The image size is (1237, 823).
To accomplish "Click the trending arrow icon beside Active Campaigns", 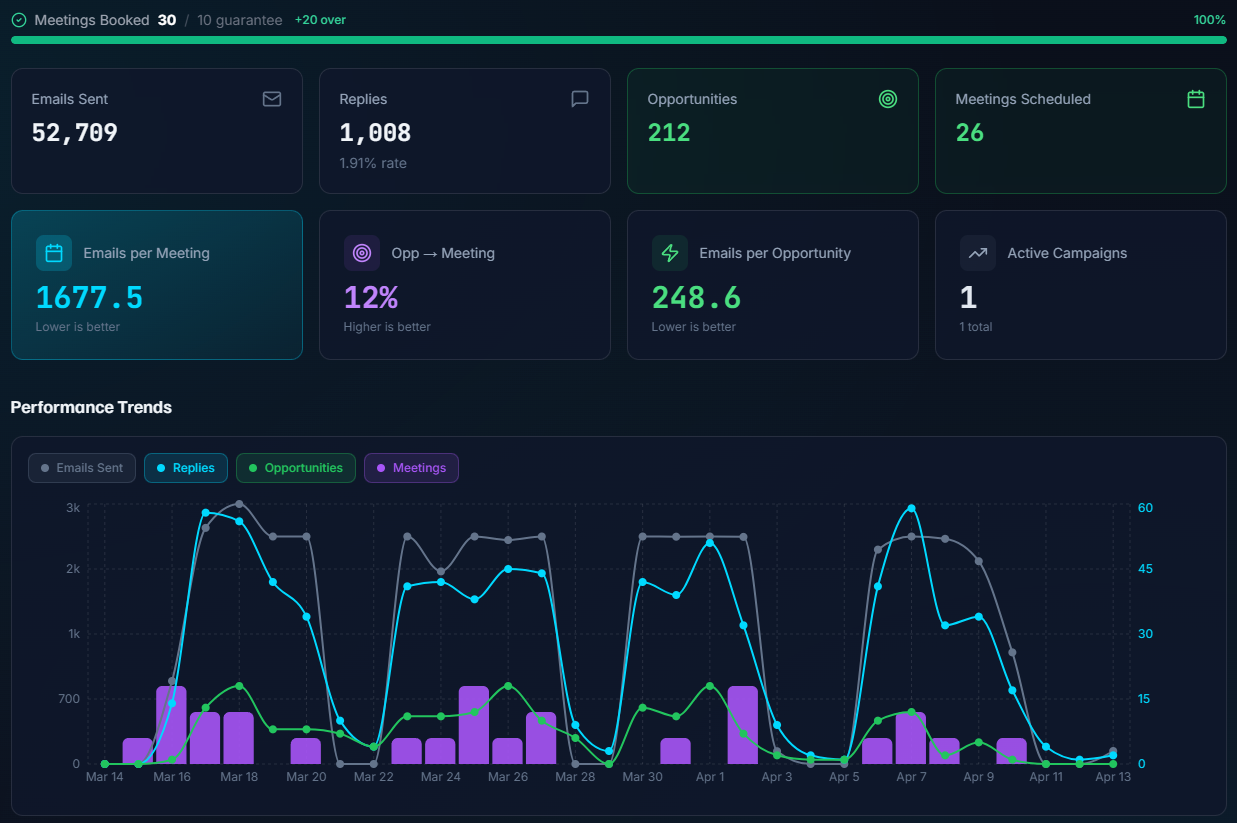I will click(978, 253).
